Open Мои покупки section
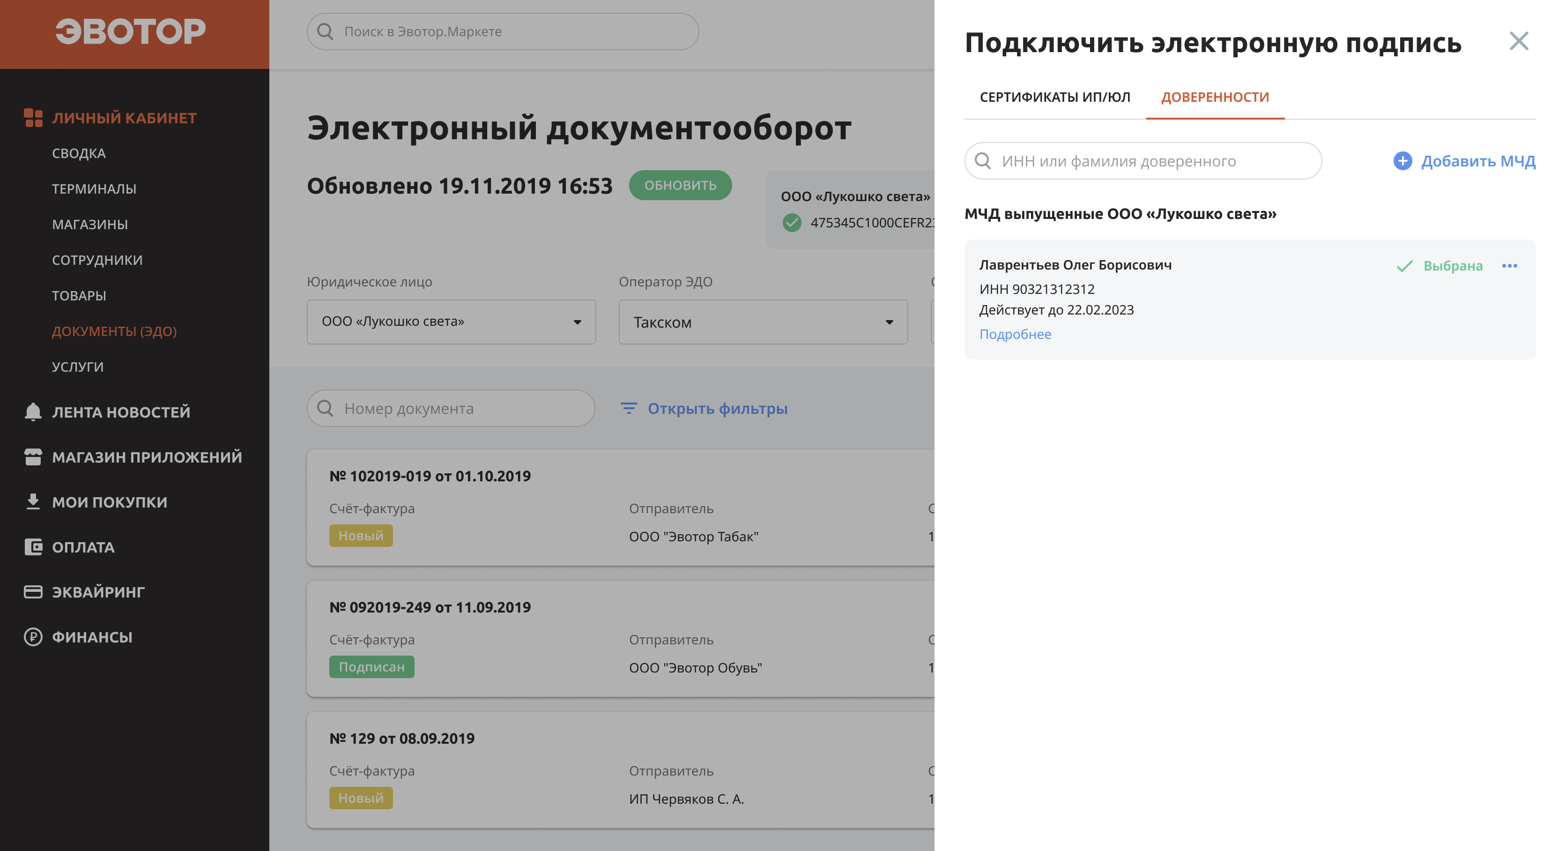Screen dimensions: 1547x851 point(110,502)
